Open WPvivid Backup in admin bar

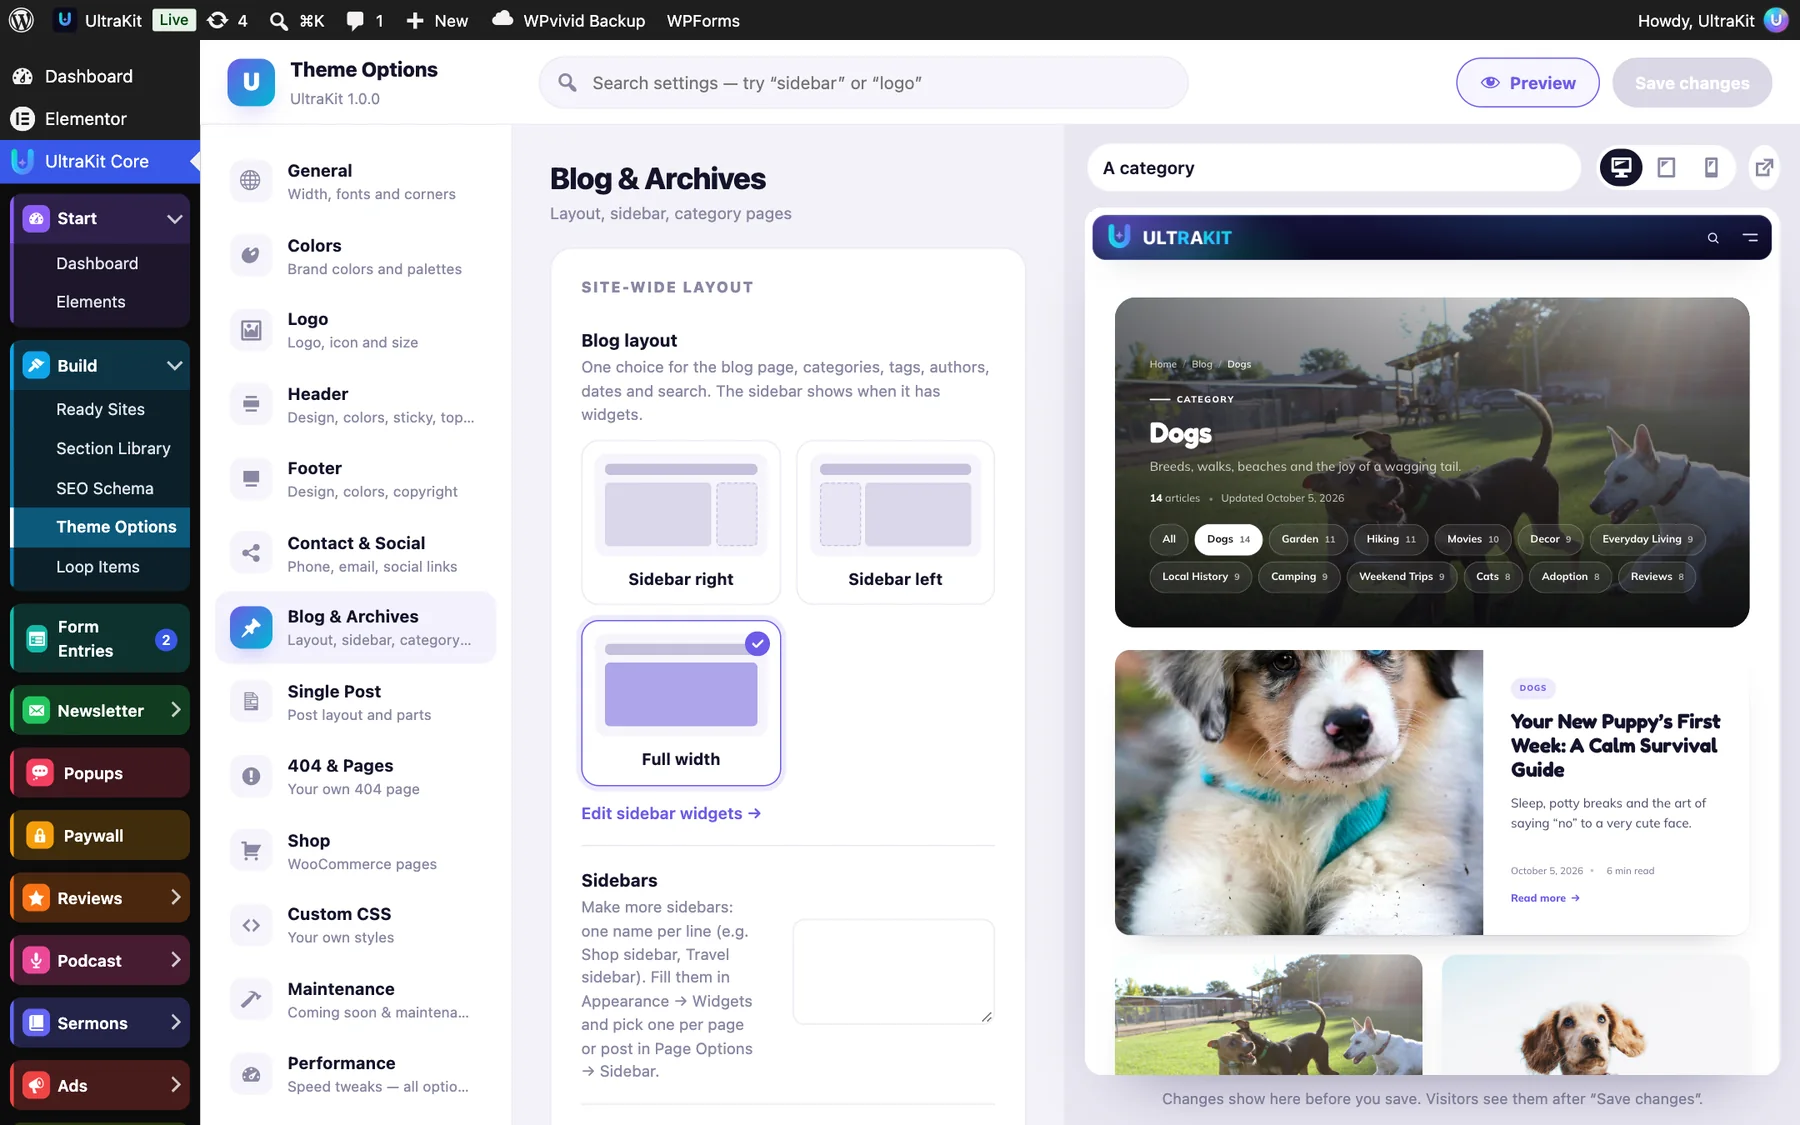pos(568,20)
